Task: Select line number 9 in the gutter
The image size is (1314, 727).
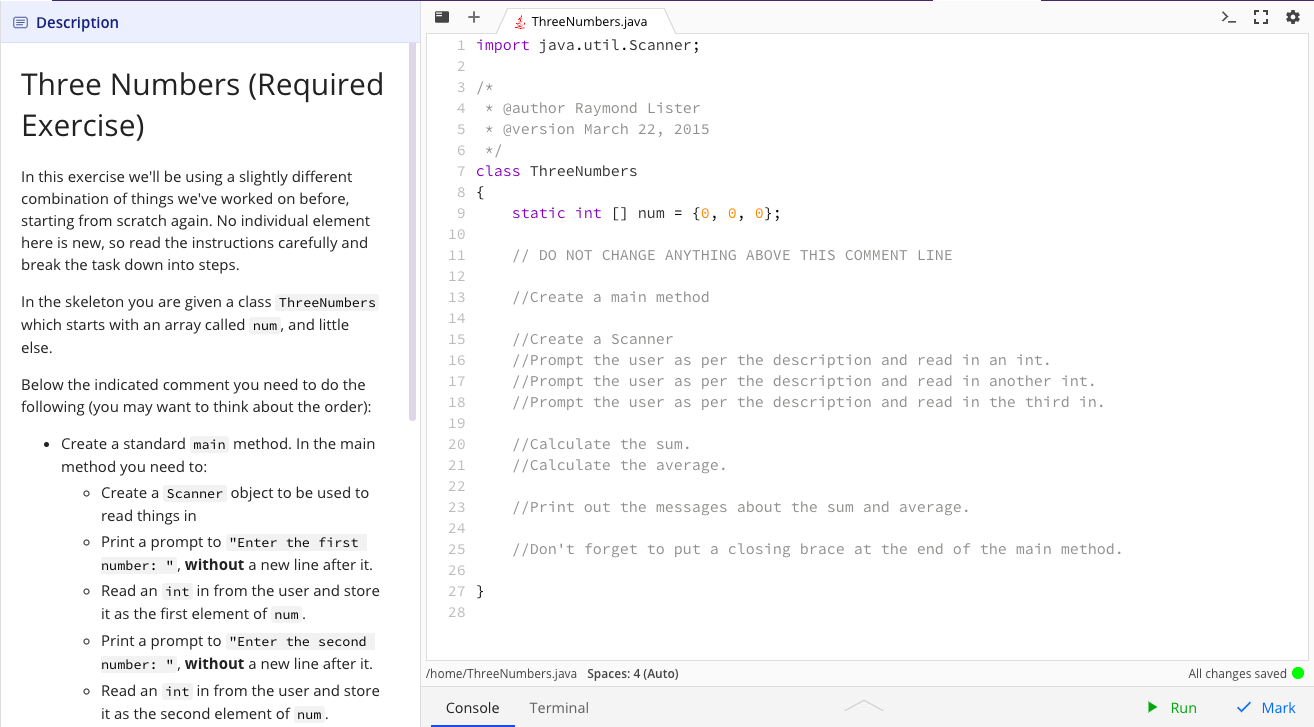Action: coord(460,213)
